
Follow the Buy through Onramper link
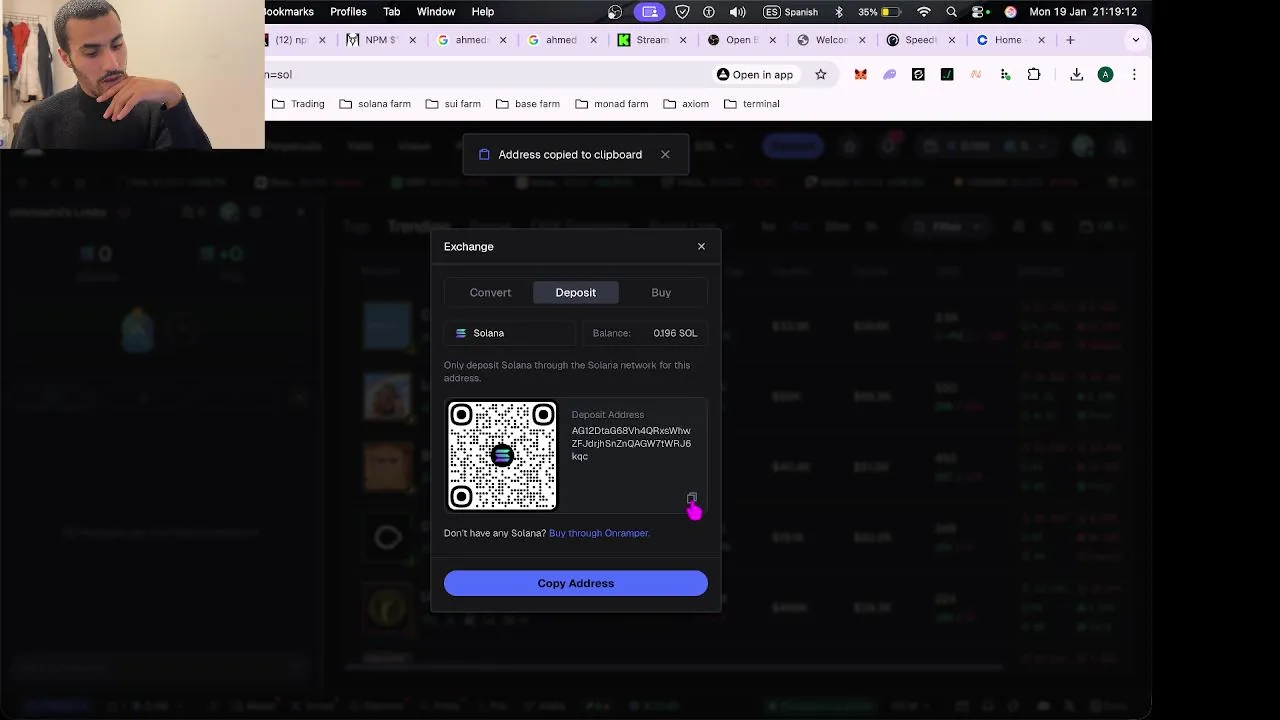(599, 533)
